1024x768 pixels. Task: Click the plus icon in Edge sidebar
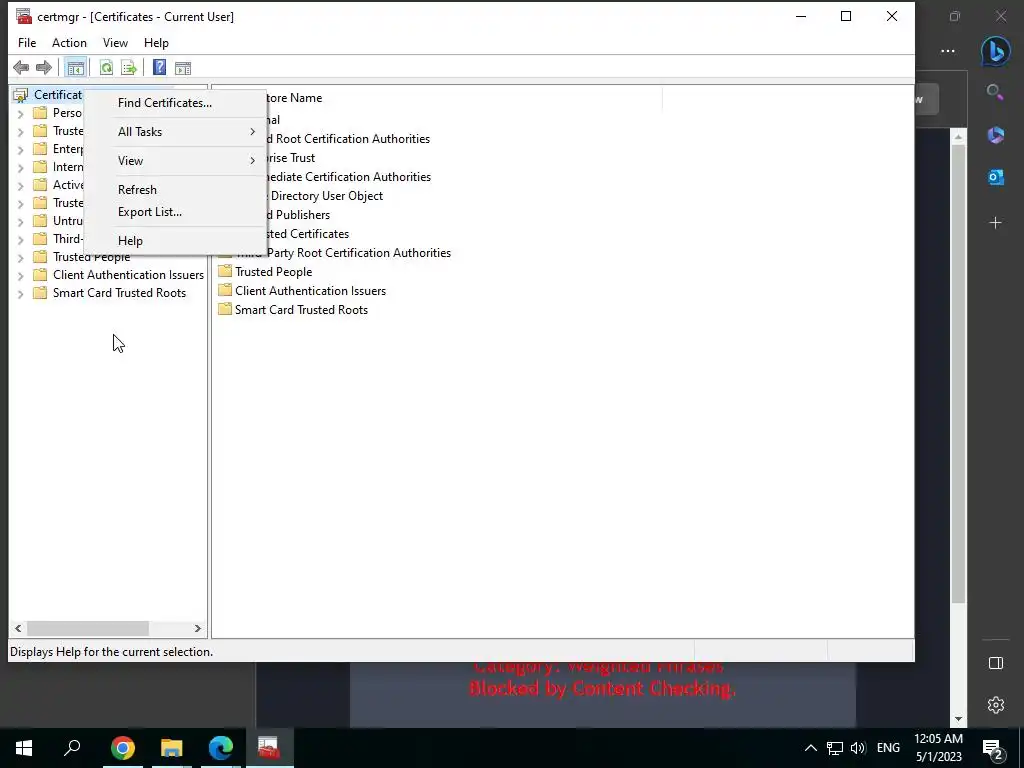tap(995, 223)
